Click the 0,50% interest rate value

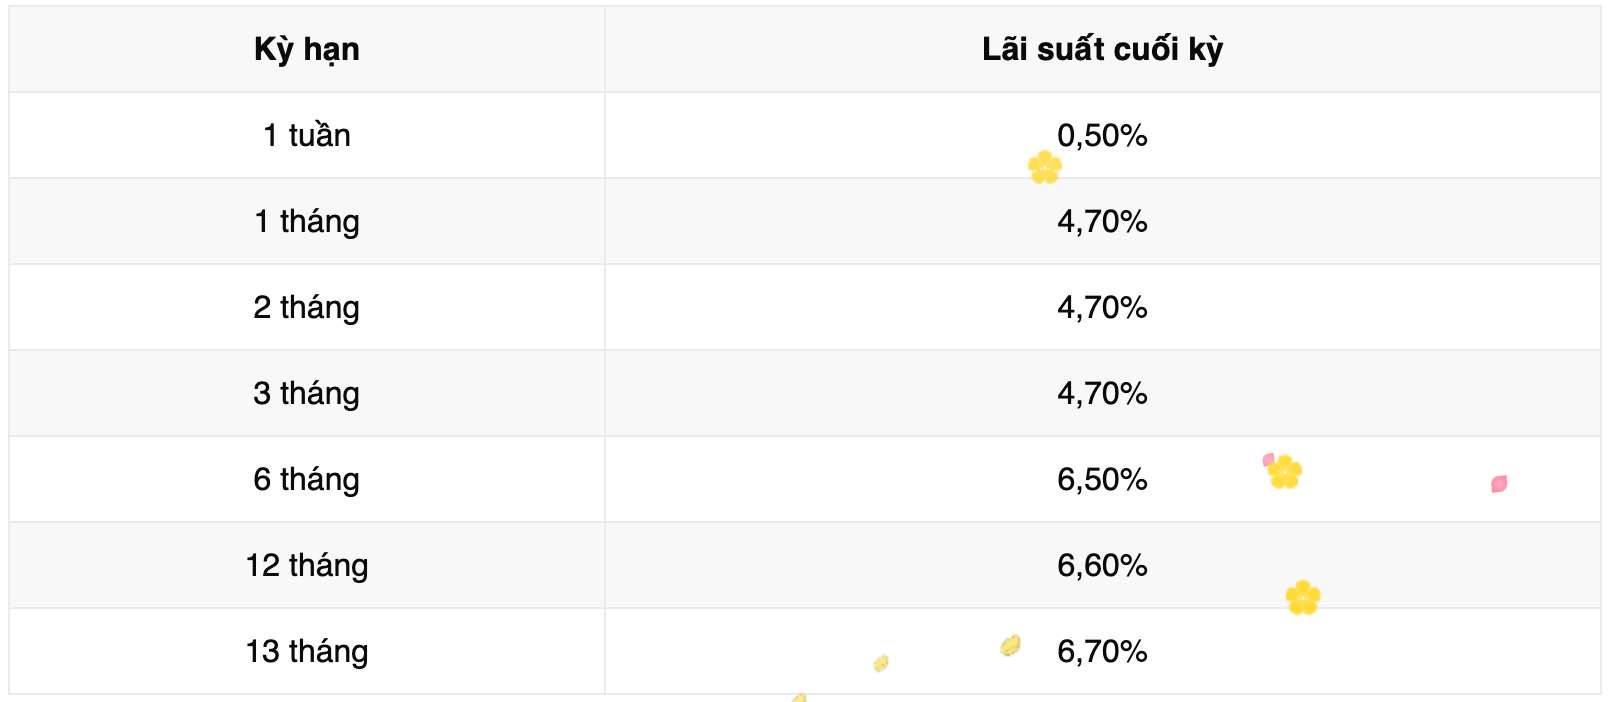click(1102, 135)
